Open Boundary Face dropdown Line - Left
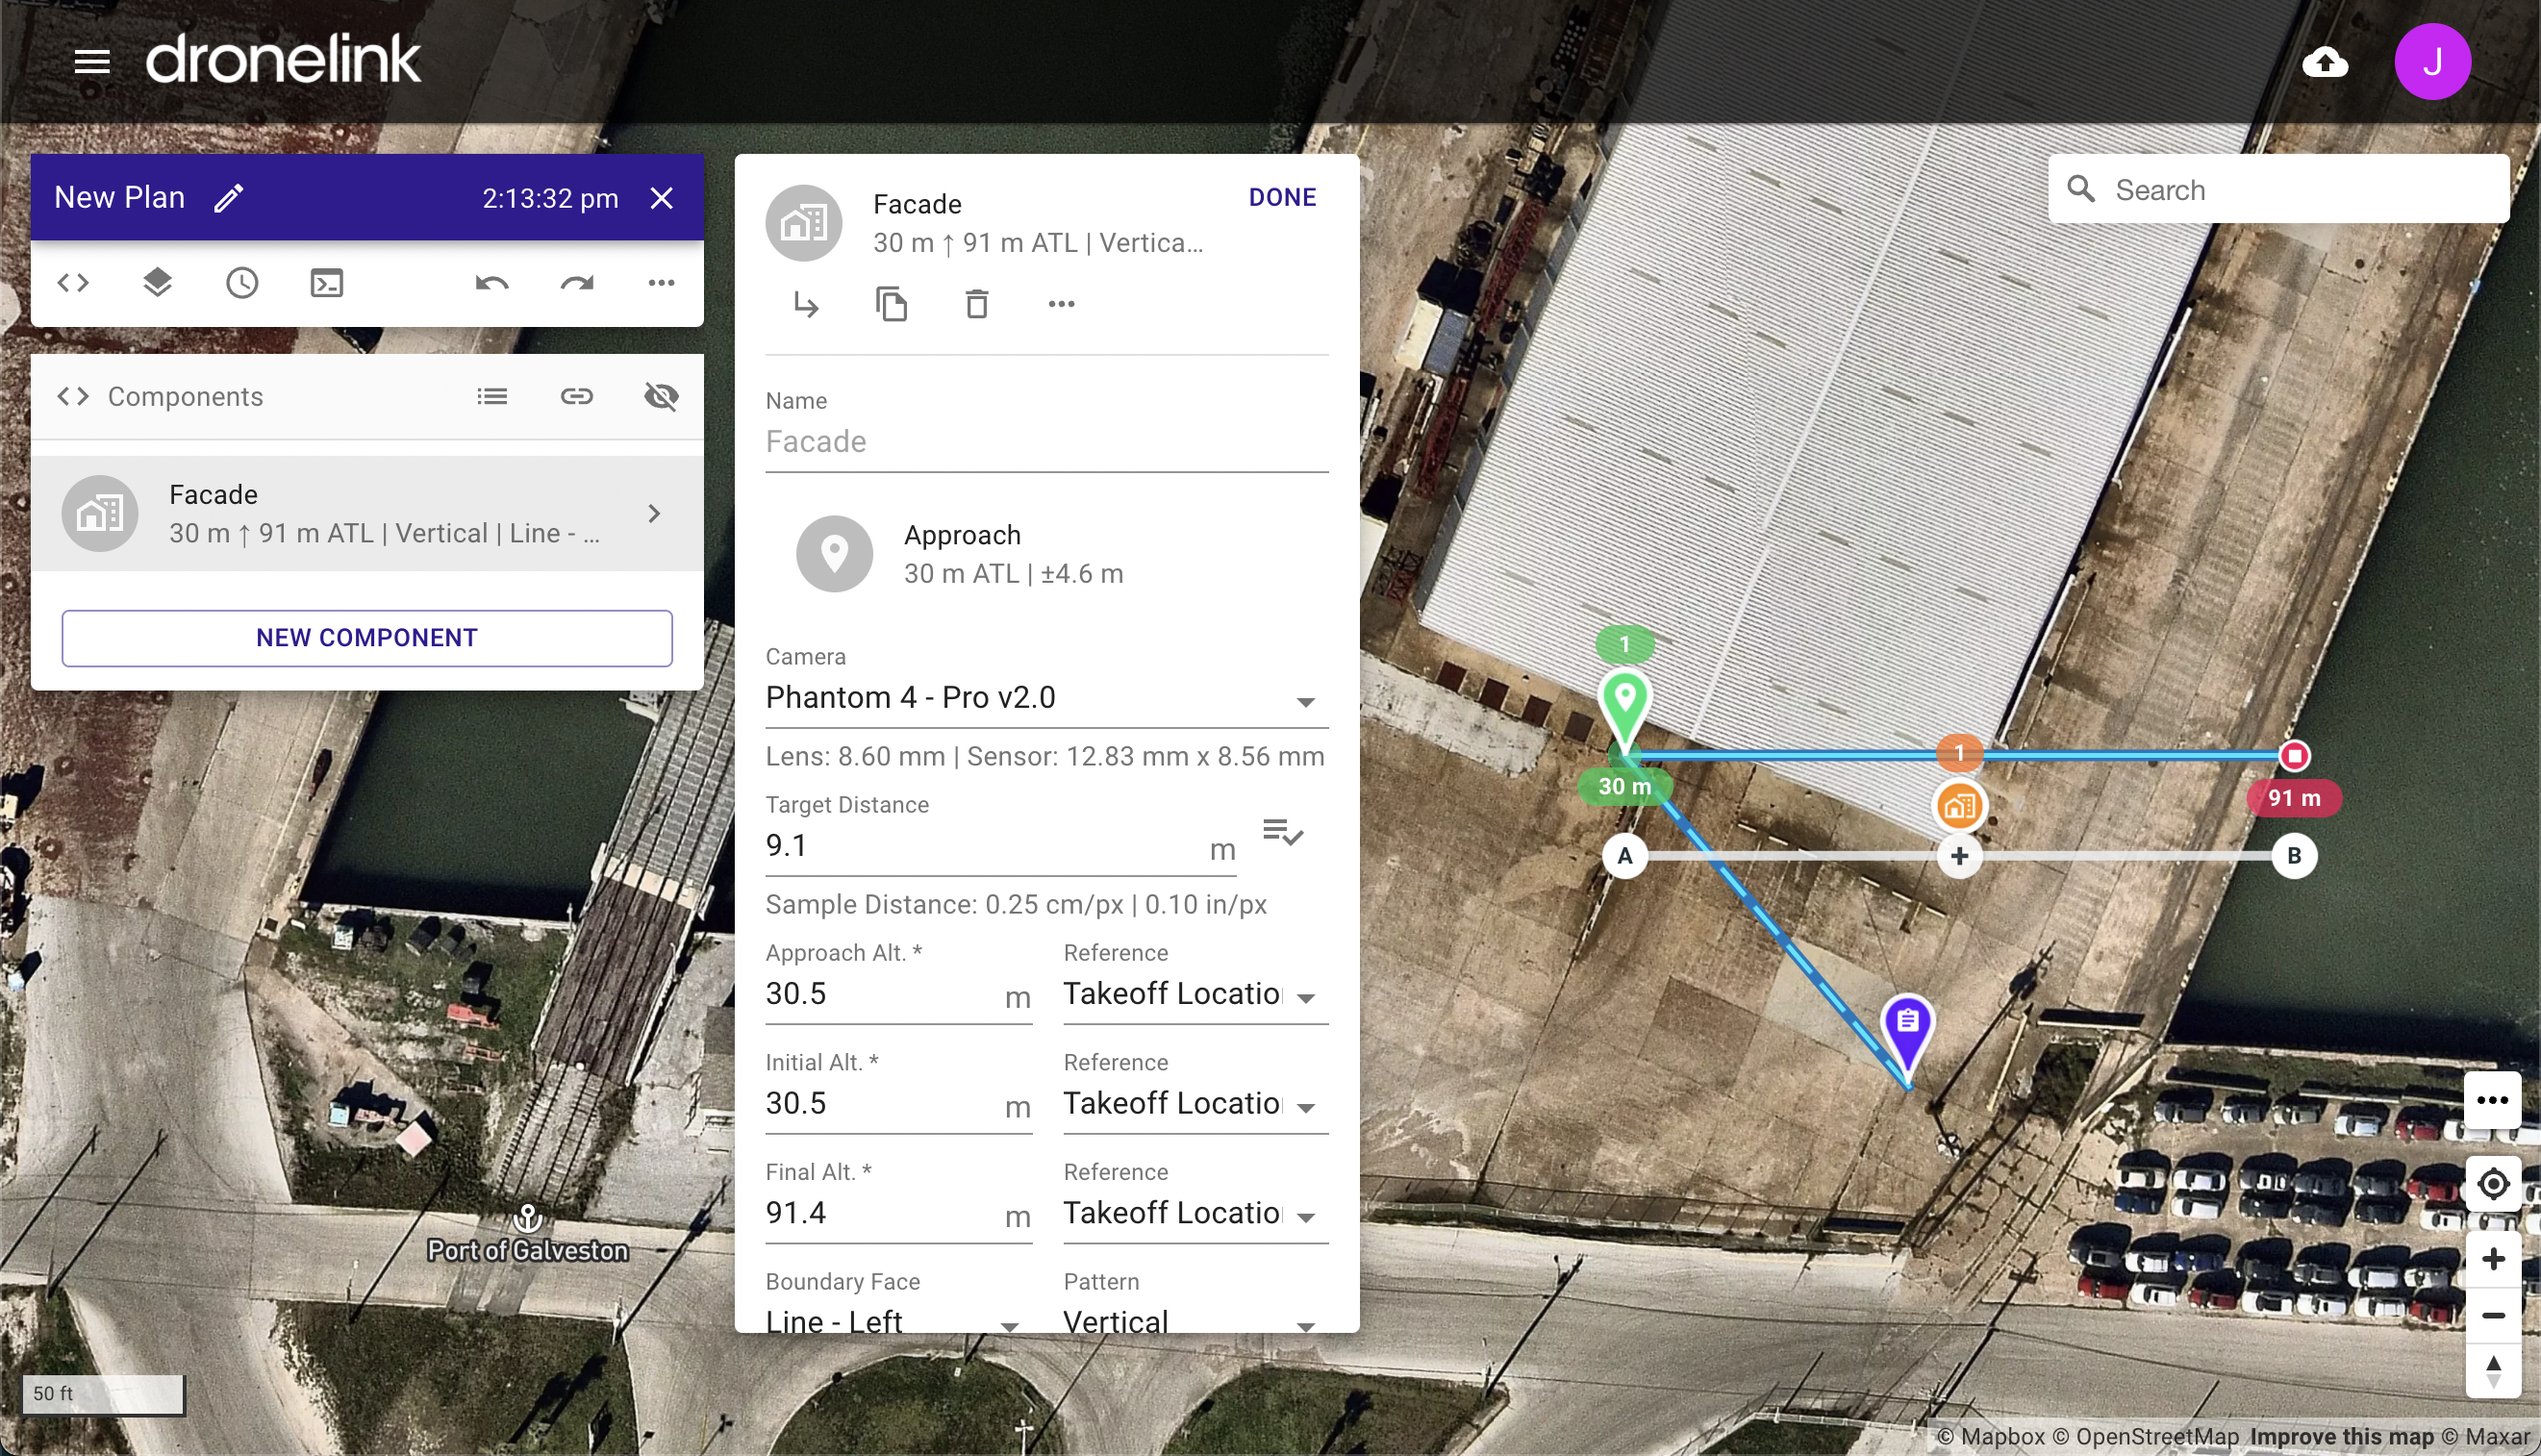2541x1456 pixels. click(898, 1320)
